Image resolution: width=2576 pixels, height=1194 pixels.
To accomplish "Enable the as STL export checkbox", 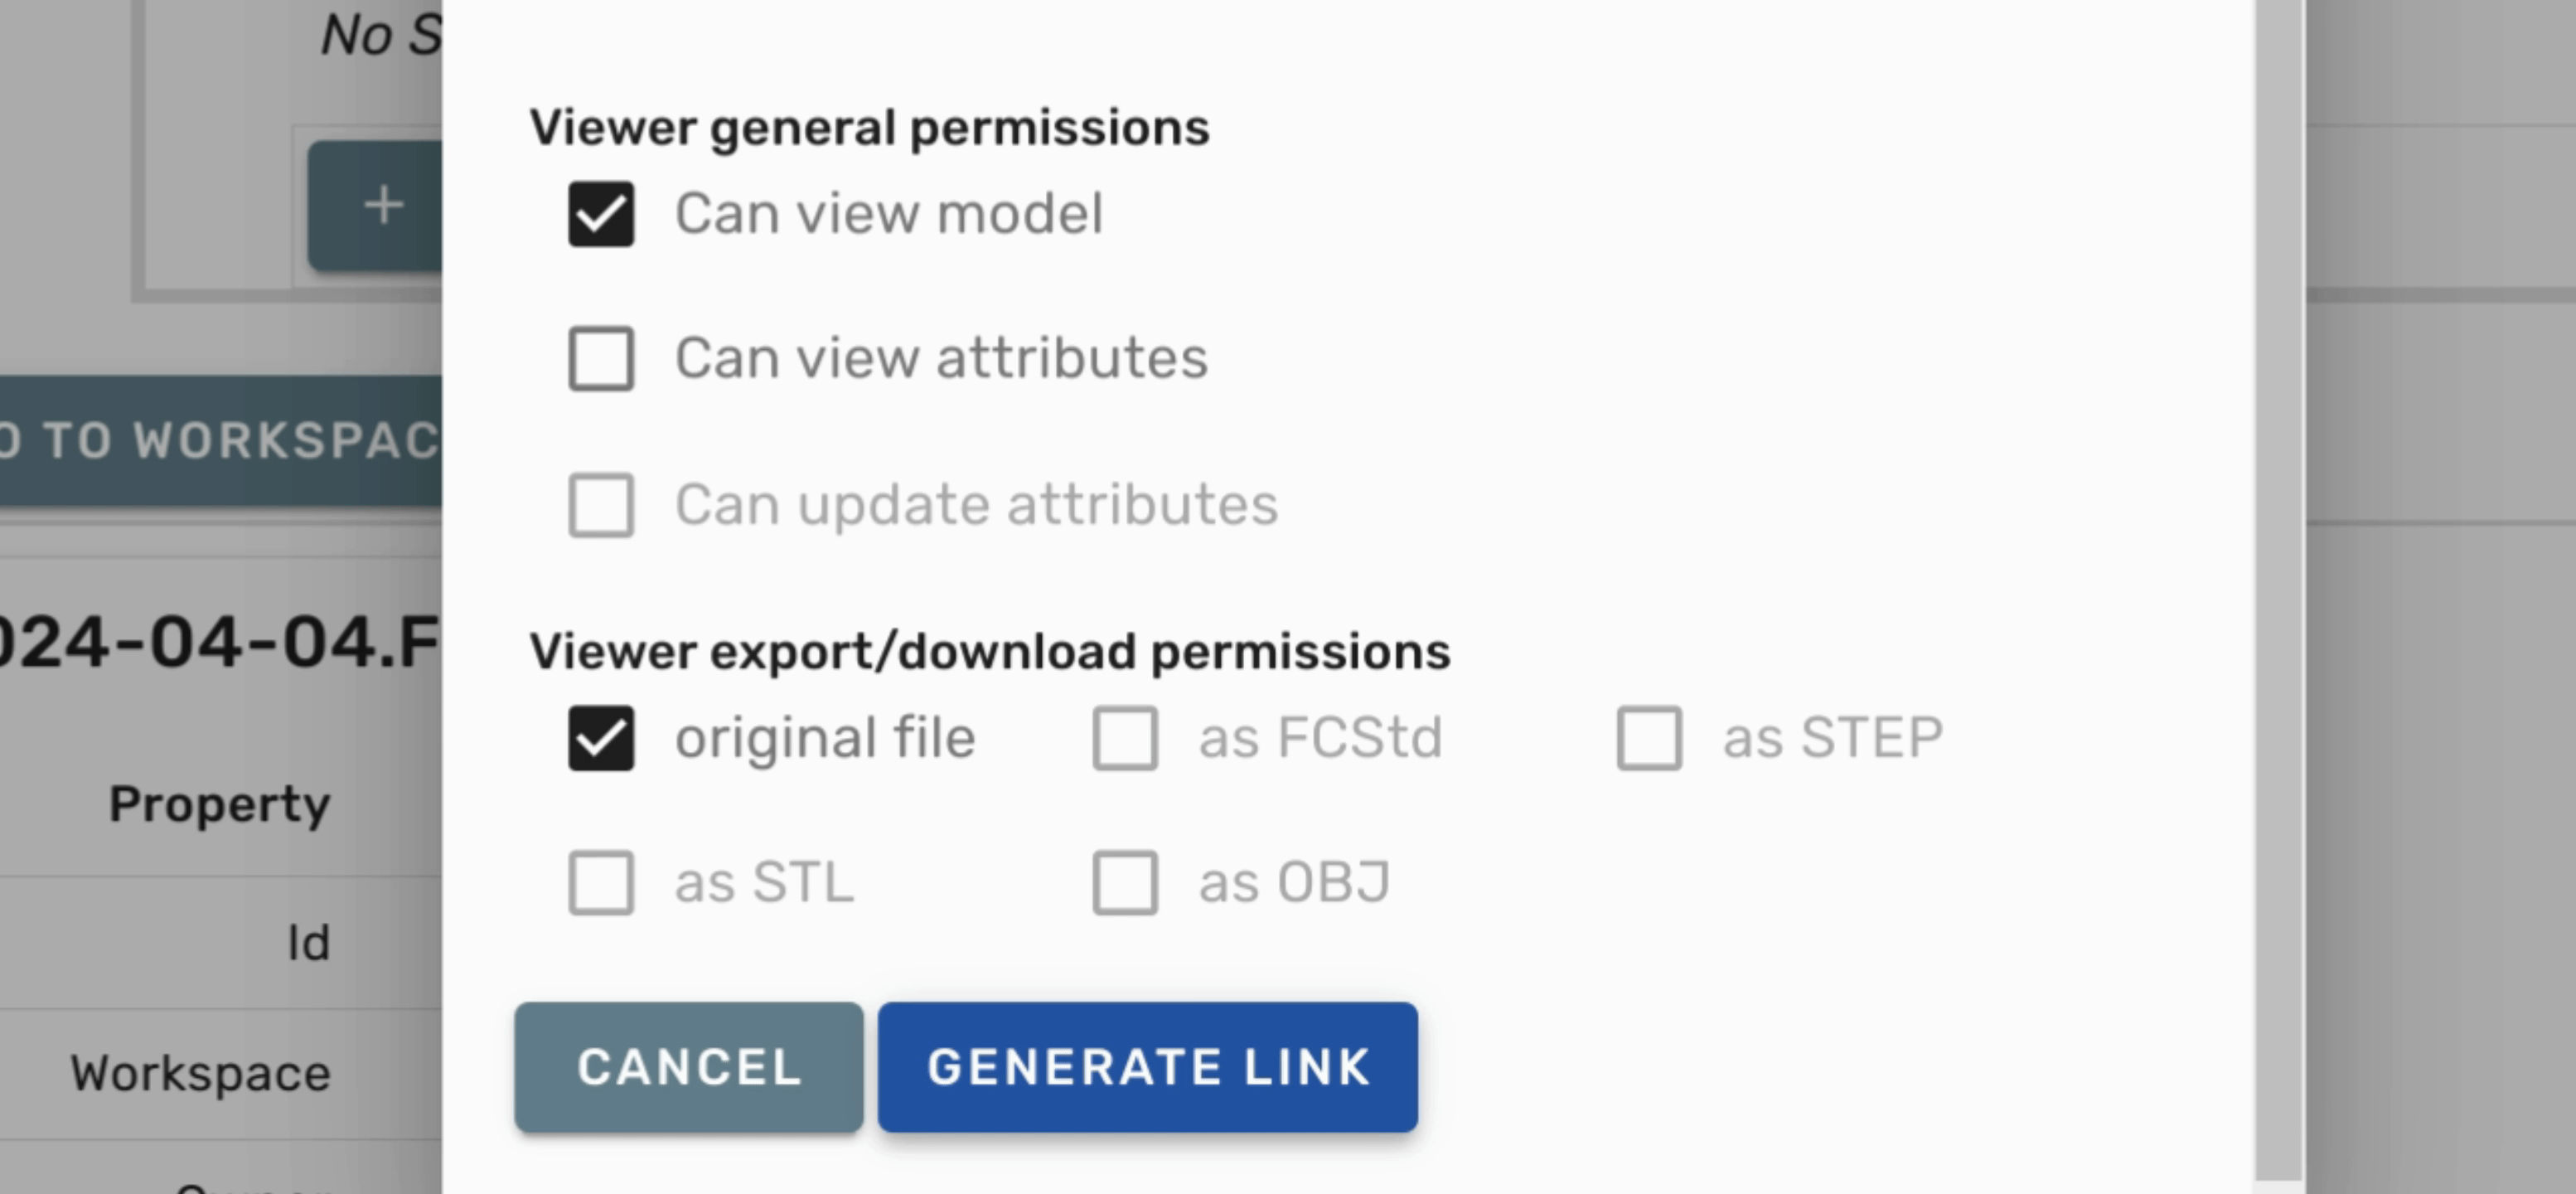I will 601,883.
